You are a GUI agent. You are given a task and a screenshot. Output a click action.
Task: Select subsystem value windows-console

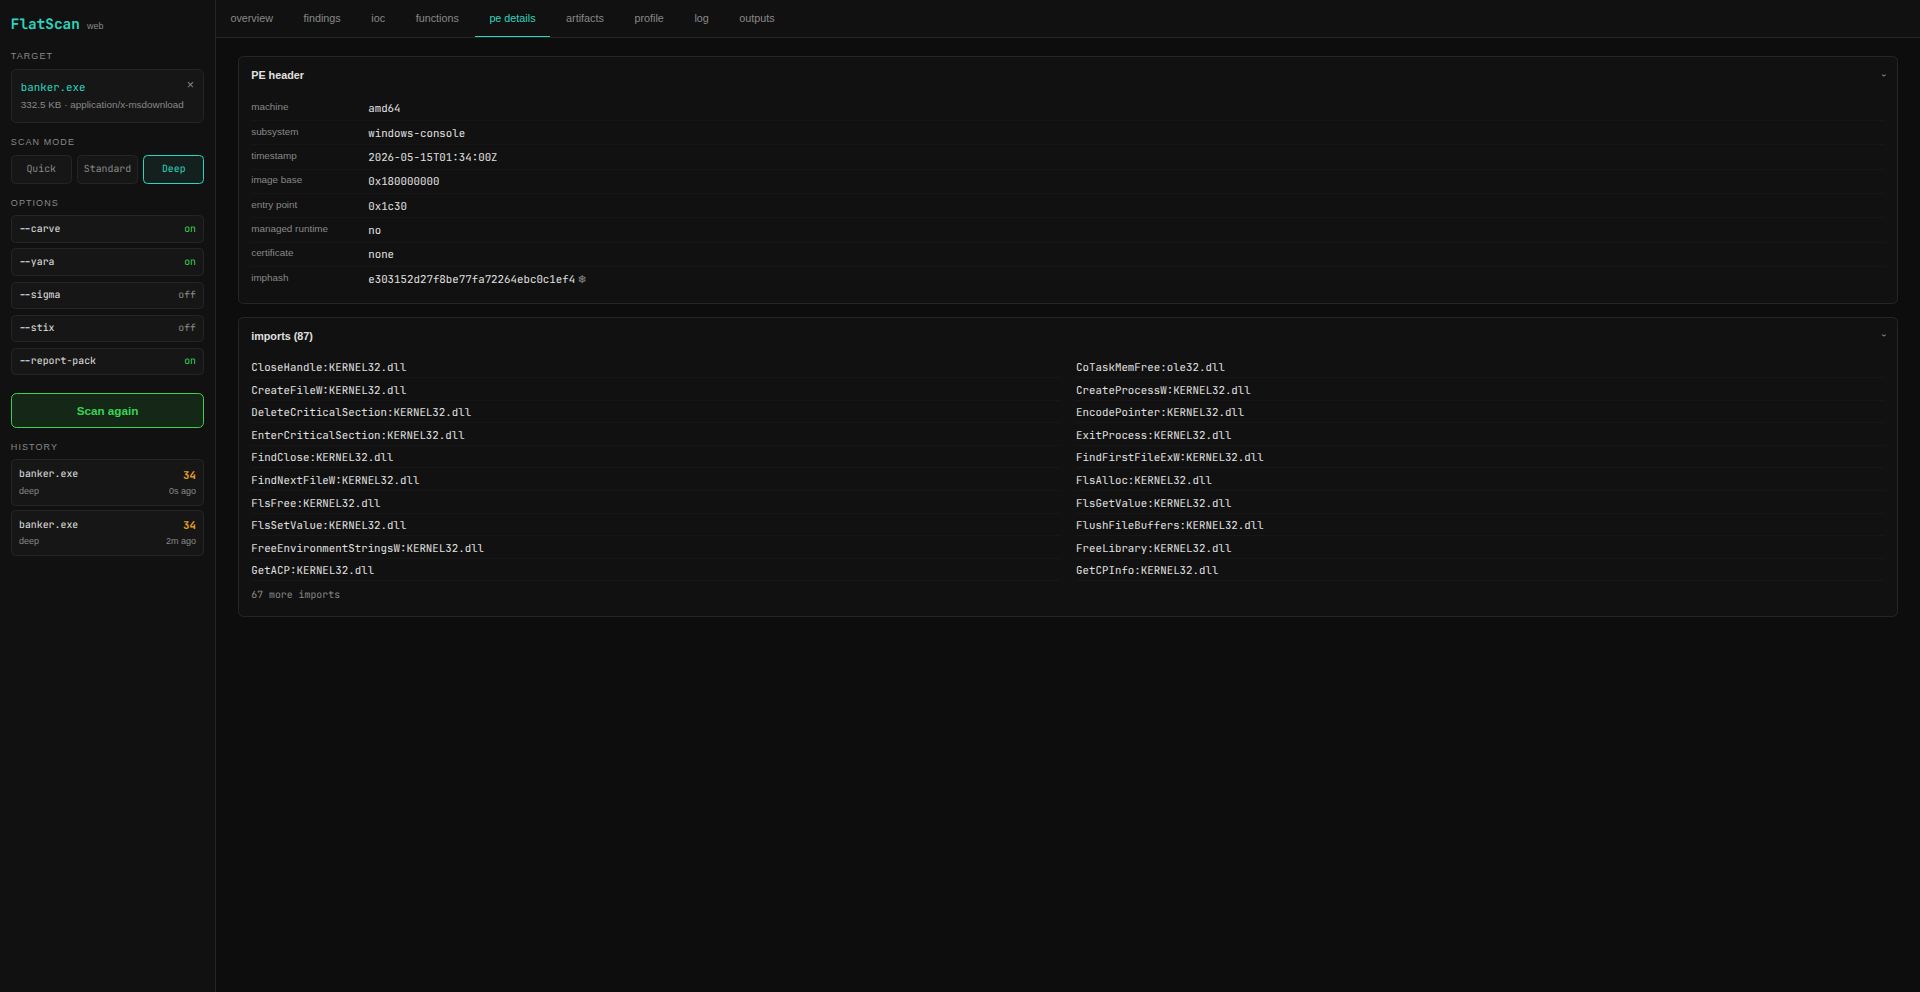click(416, 134)
